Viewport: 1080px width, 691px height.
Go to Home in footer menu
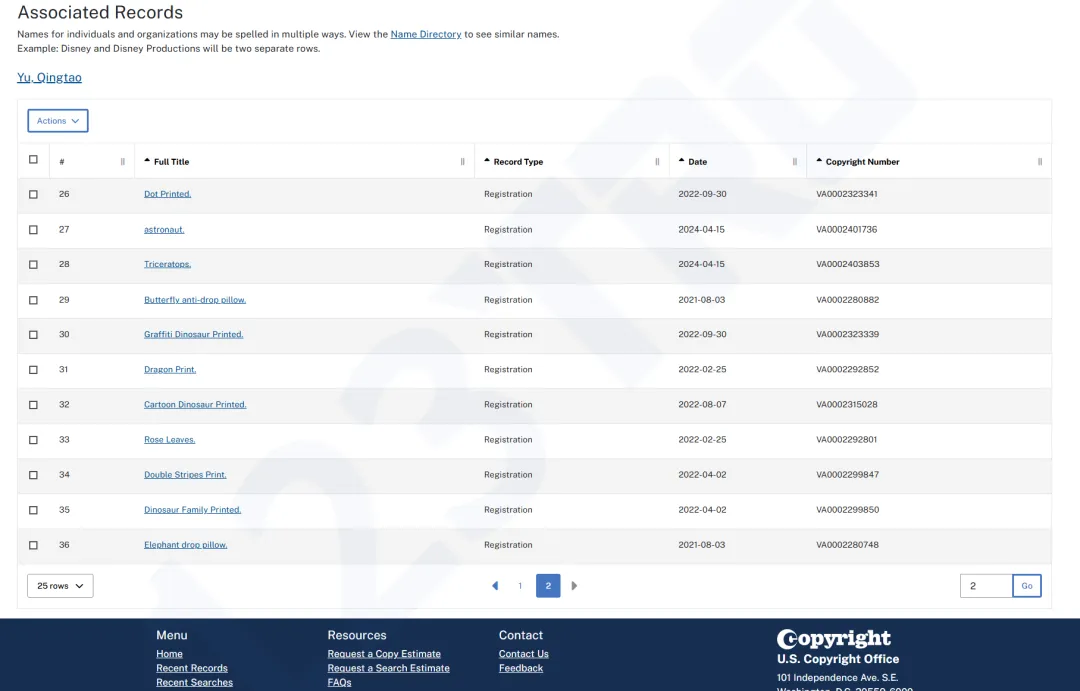pos(169,654)
